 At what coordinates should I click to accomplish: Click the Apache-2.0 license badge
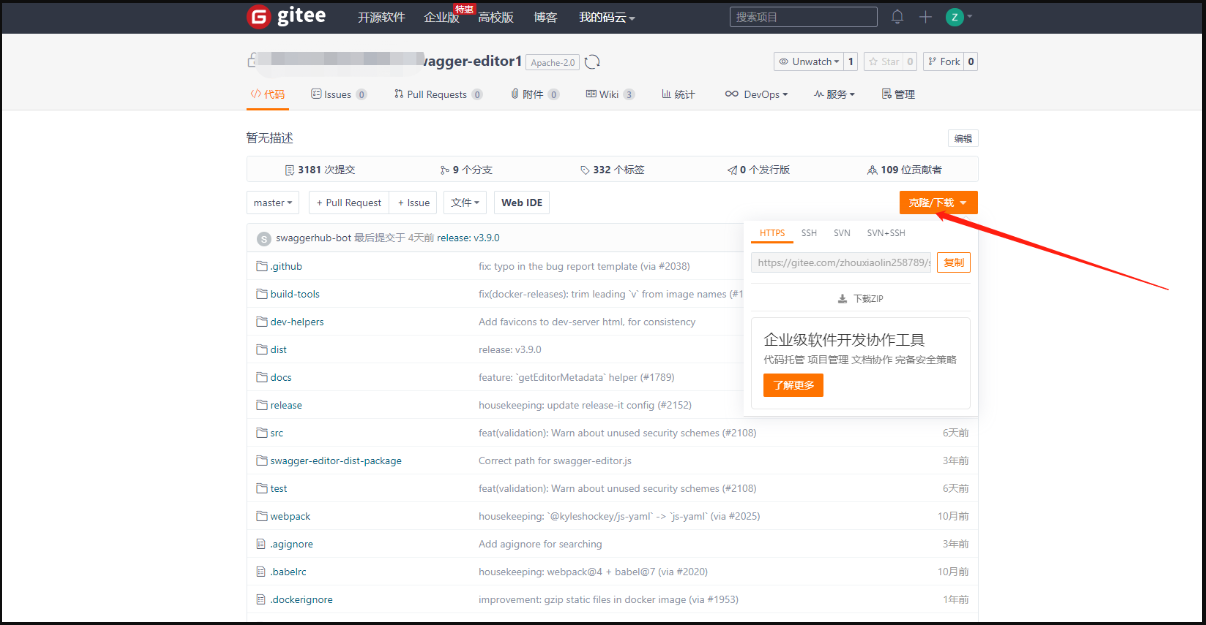pyautogui.click(x=553, y=62)
